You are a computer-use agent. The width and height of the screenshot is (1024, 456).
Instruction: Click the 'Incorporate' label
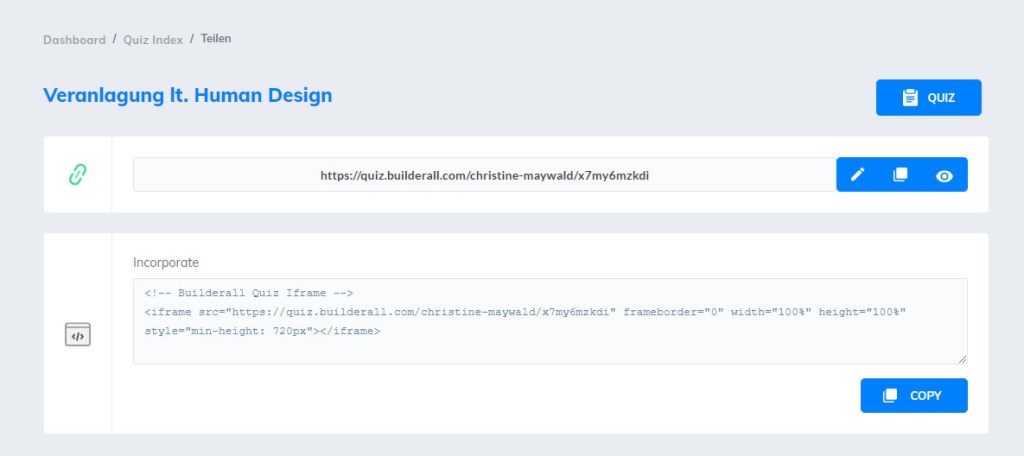coord(166,262)
